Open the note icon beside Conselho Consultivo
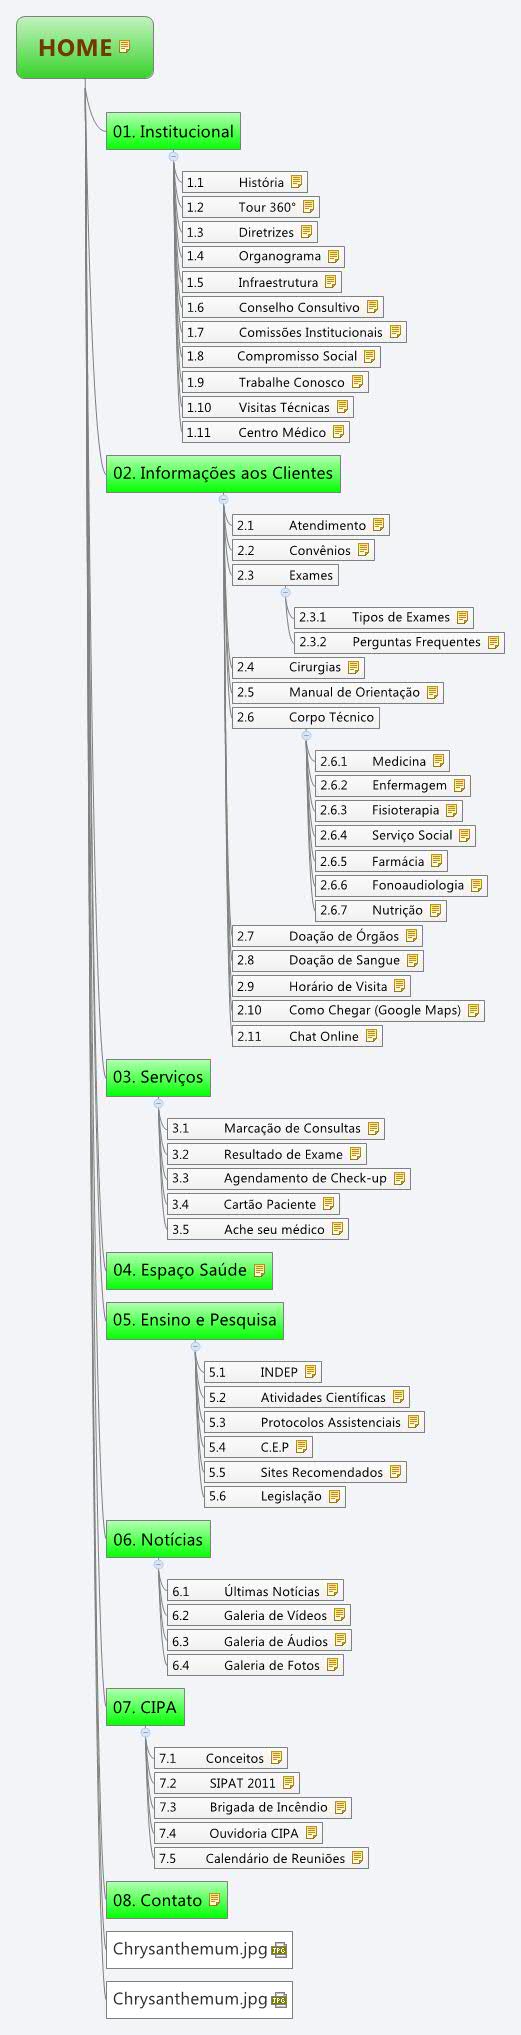 [x=372, y=307]
